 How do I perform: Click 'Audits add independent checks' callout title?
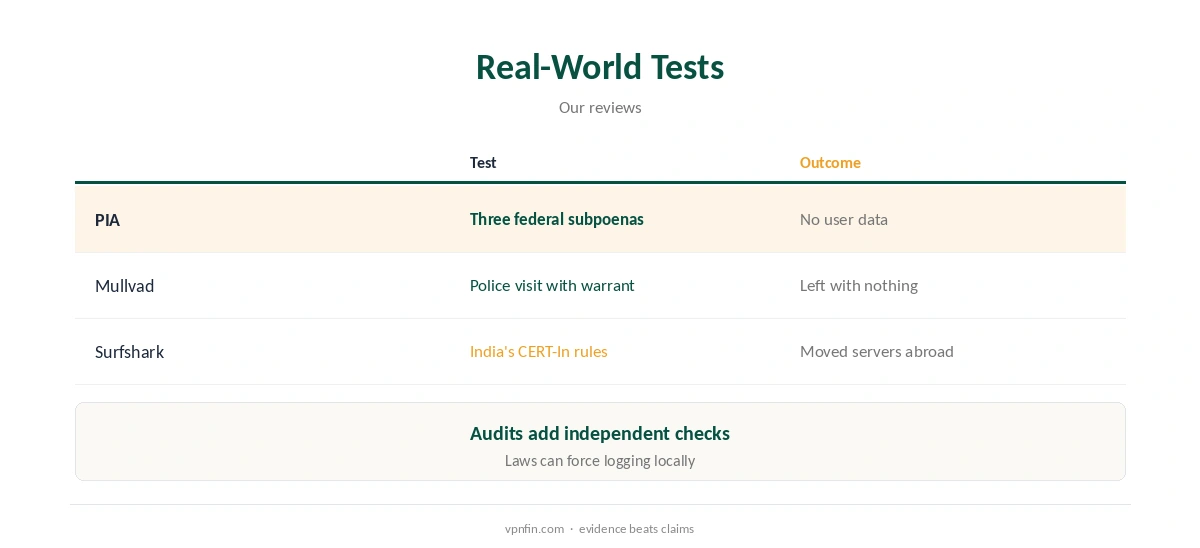600,433
